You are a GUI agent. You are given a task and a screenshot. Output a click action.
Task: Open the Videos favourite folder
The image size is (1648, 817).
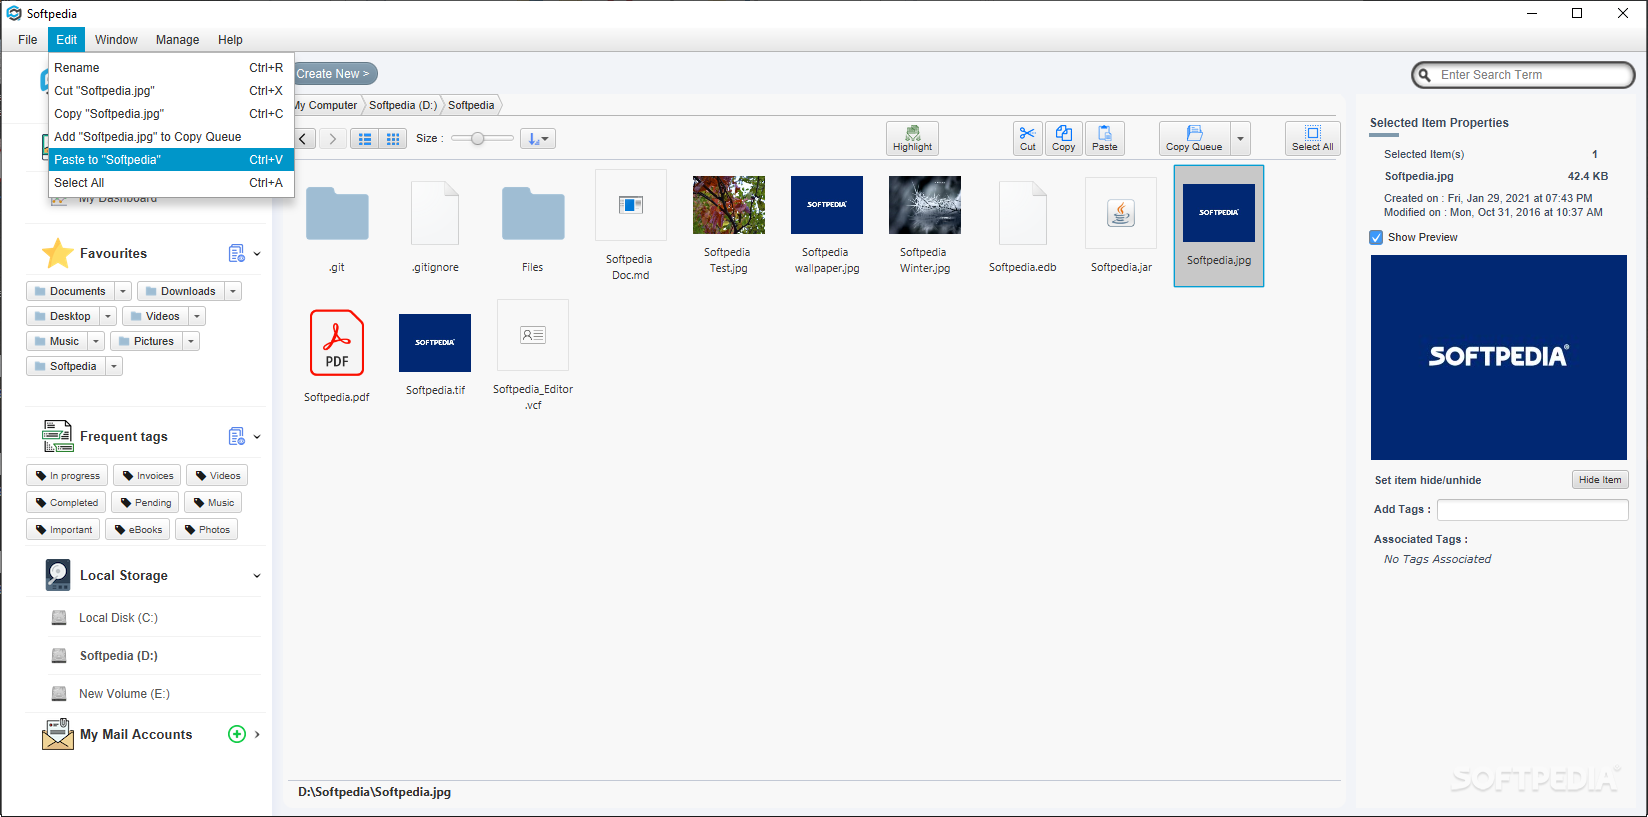[x=156, y=316]
